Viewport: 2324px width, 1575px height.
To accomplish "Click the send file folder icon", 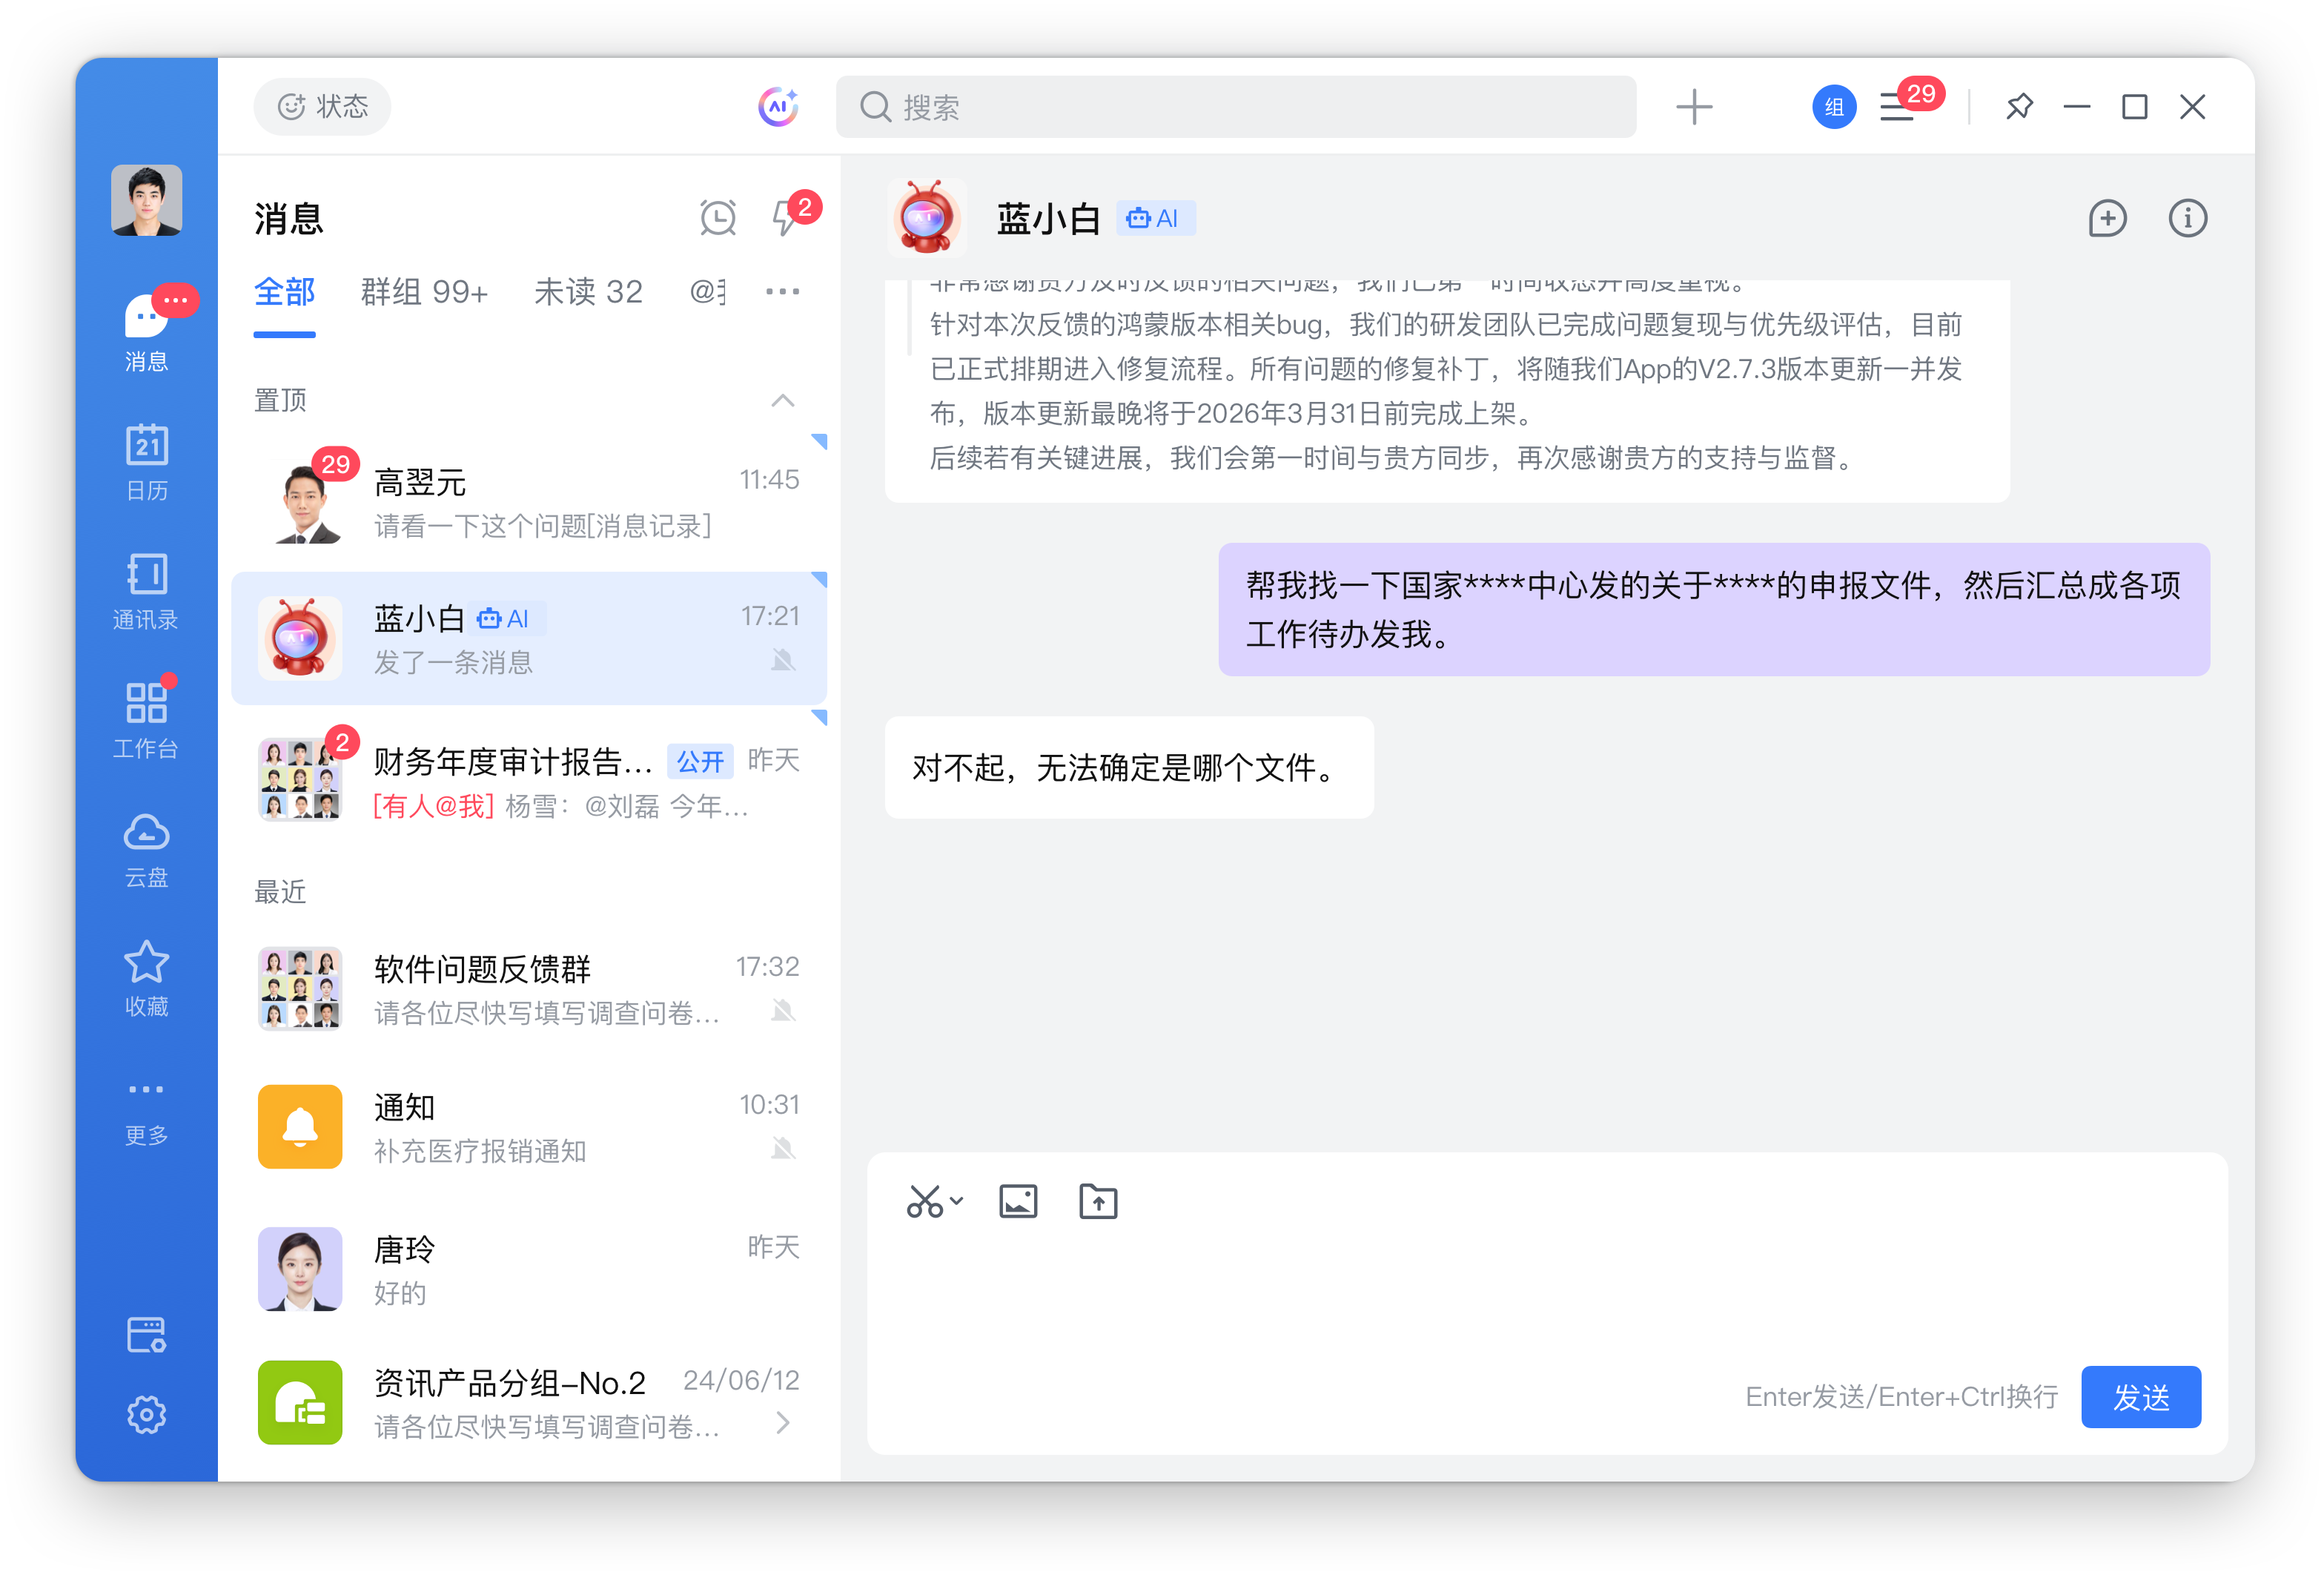I will click(x=1097, y=1202).
